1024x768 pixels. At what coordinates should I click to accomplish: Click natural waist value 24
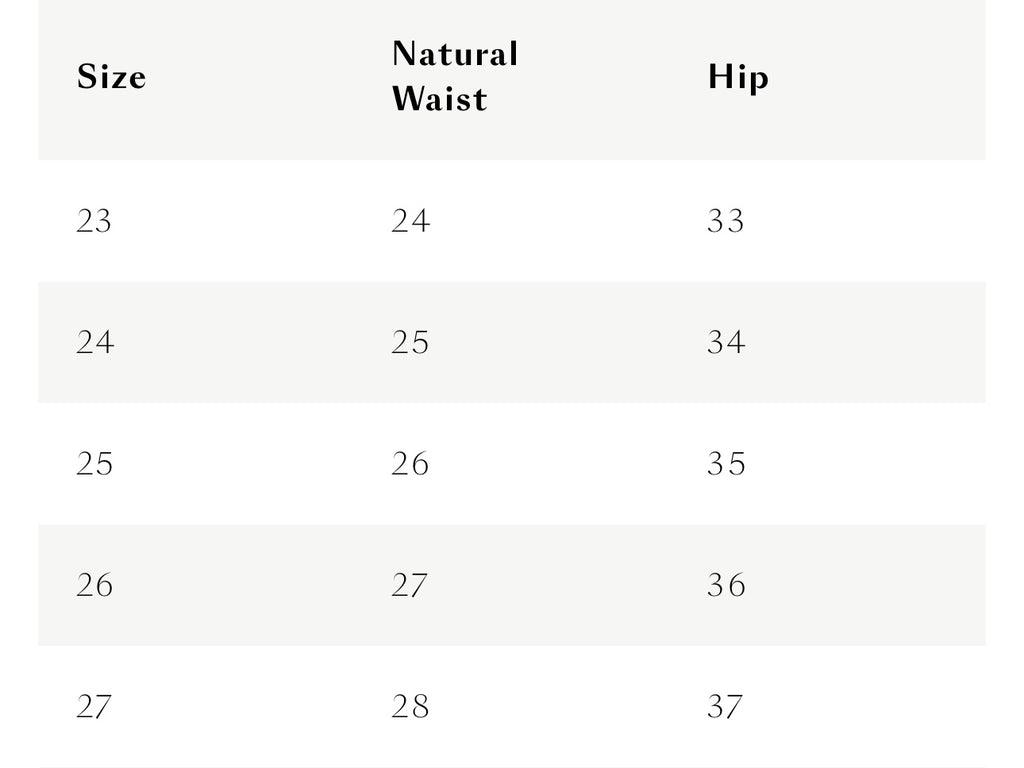click(x=411, y=221)
